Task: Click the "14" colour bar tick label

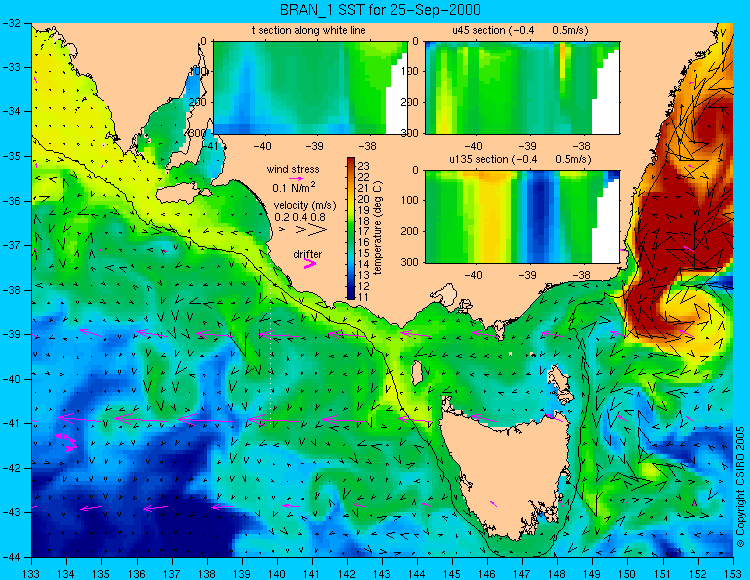Action: point(364,264)
